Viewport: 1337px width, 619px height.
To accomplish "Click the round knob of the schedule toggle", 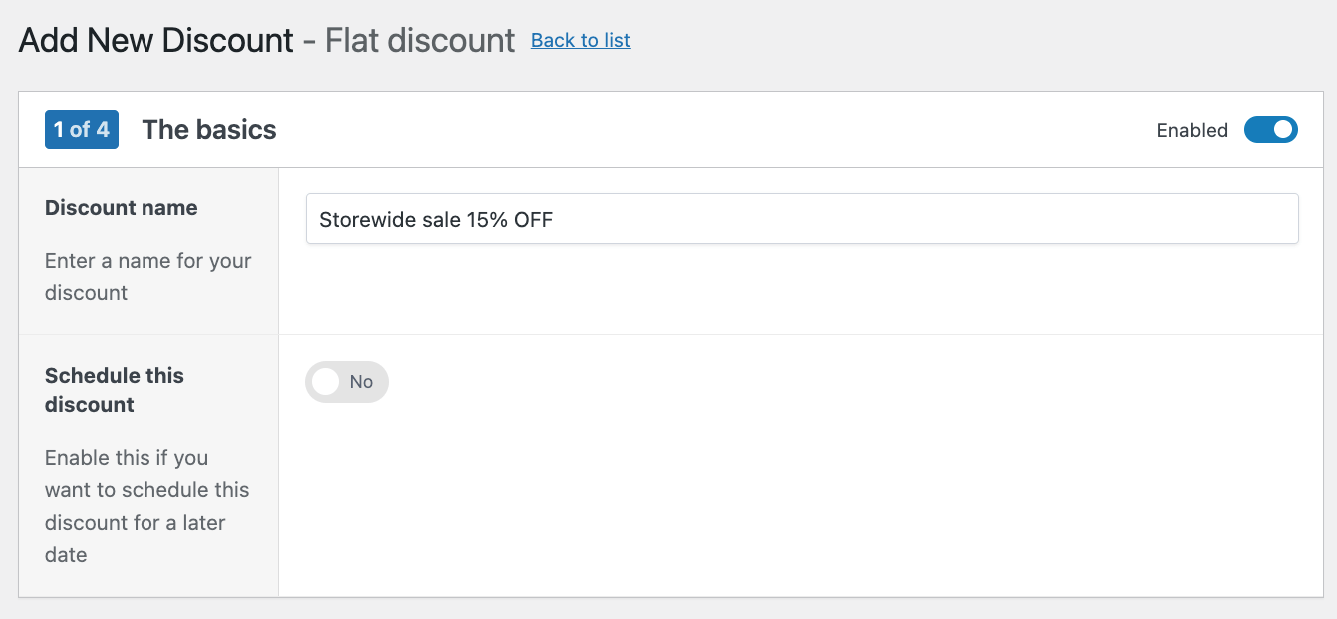I will 326,382.
